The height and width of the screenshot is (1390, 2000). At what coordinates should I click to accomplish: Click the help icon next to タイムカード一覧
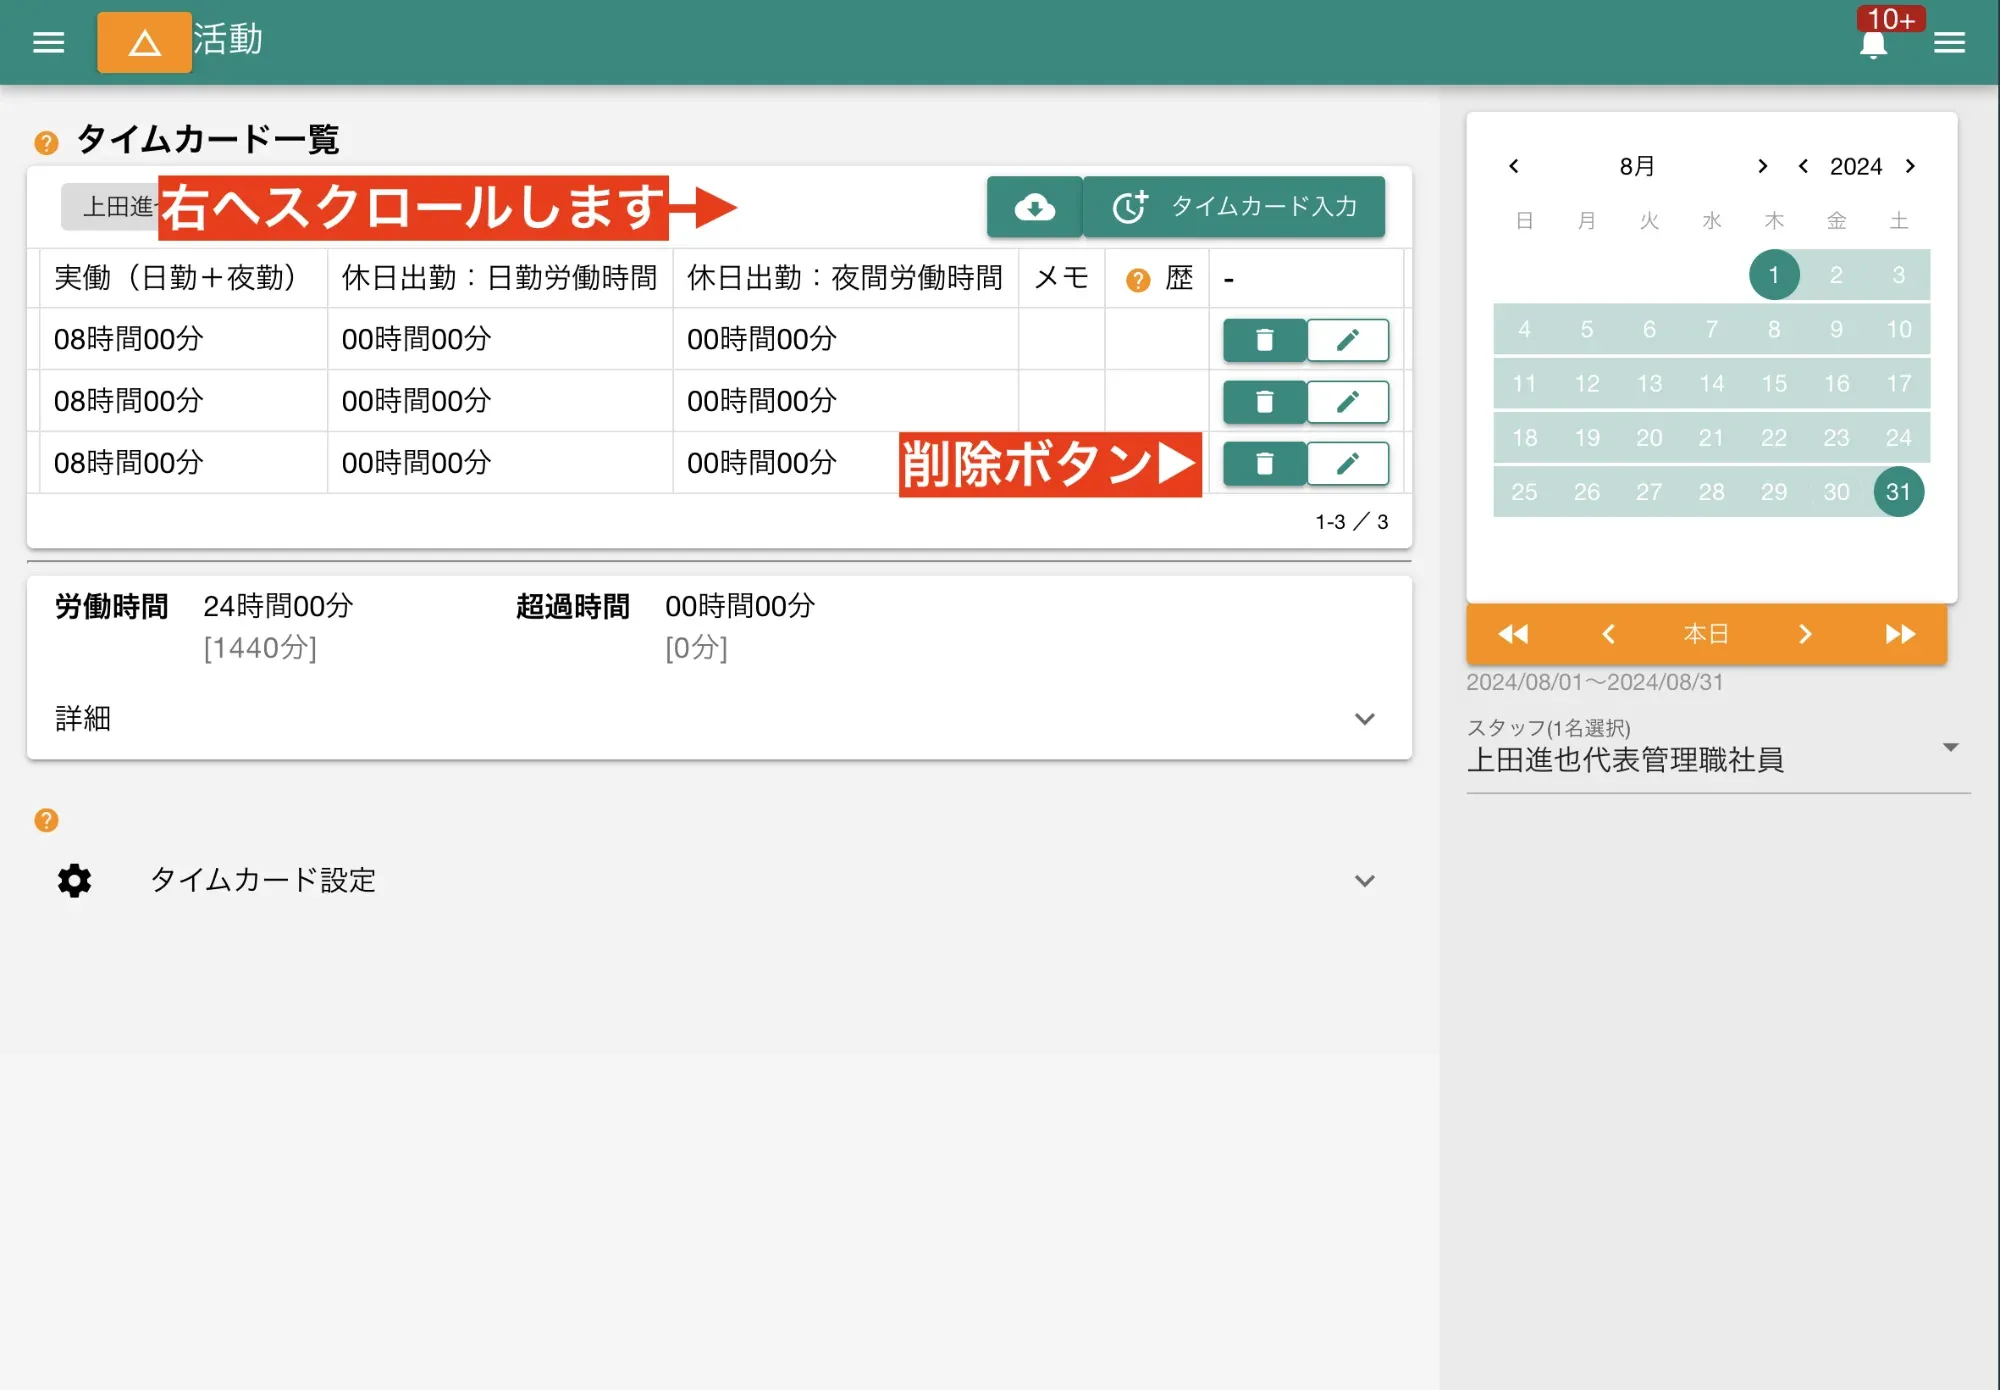pos(44,141)
